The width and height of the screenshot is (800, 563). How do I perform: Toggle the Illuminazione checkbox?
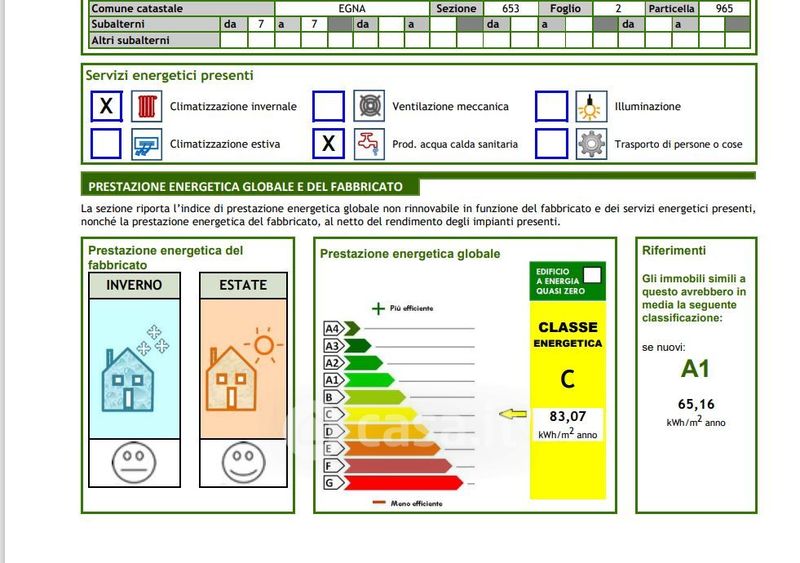coord(552,106)
